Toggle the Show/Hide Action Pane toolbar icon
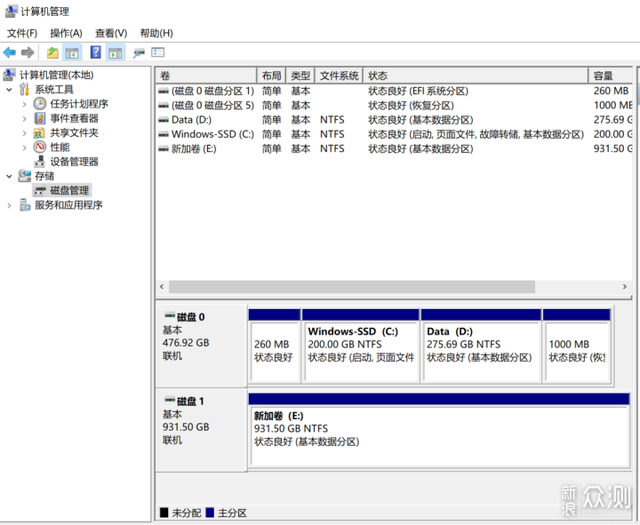This screenshot has height=525, width=640. click(x=116, y=53)
